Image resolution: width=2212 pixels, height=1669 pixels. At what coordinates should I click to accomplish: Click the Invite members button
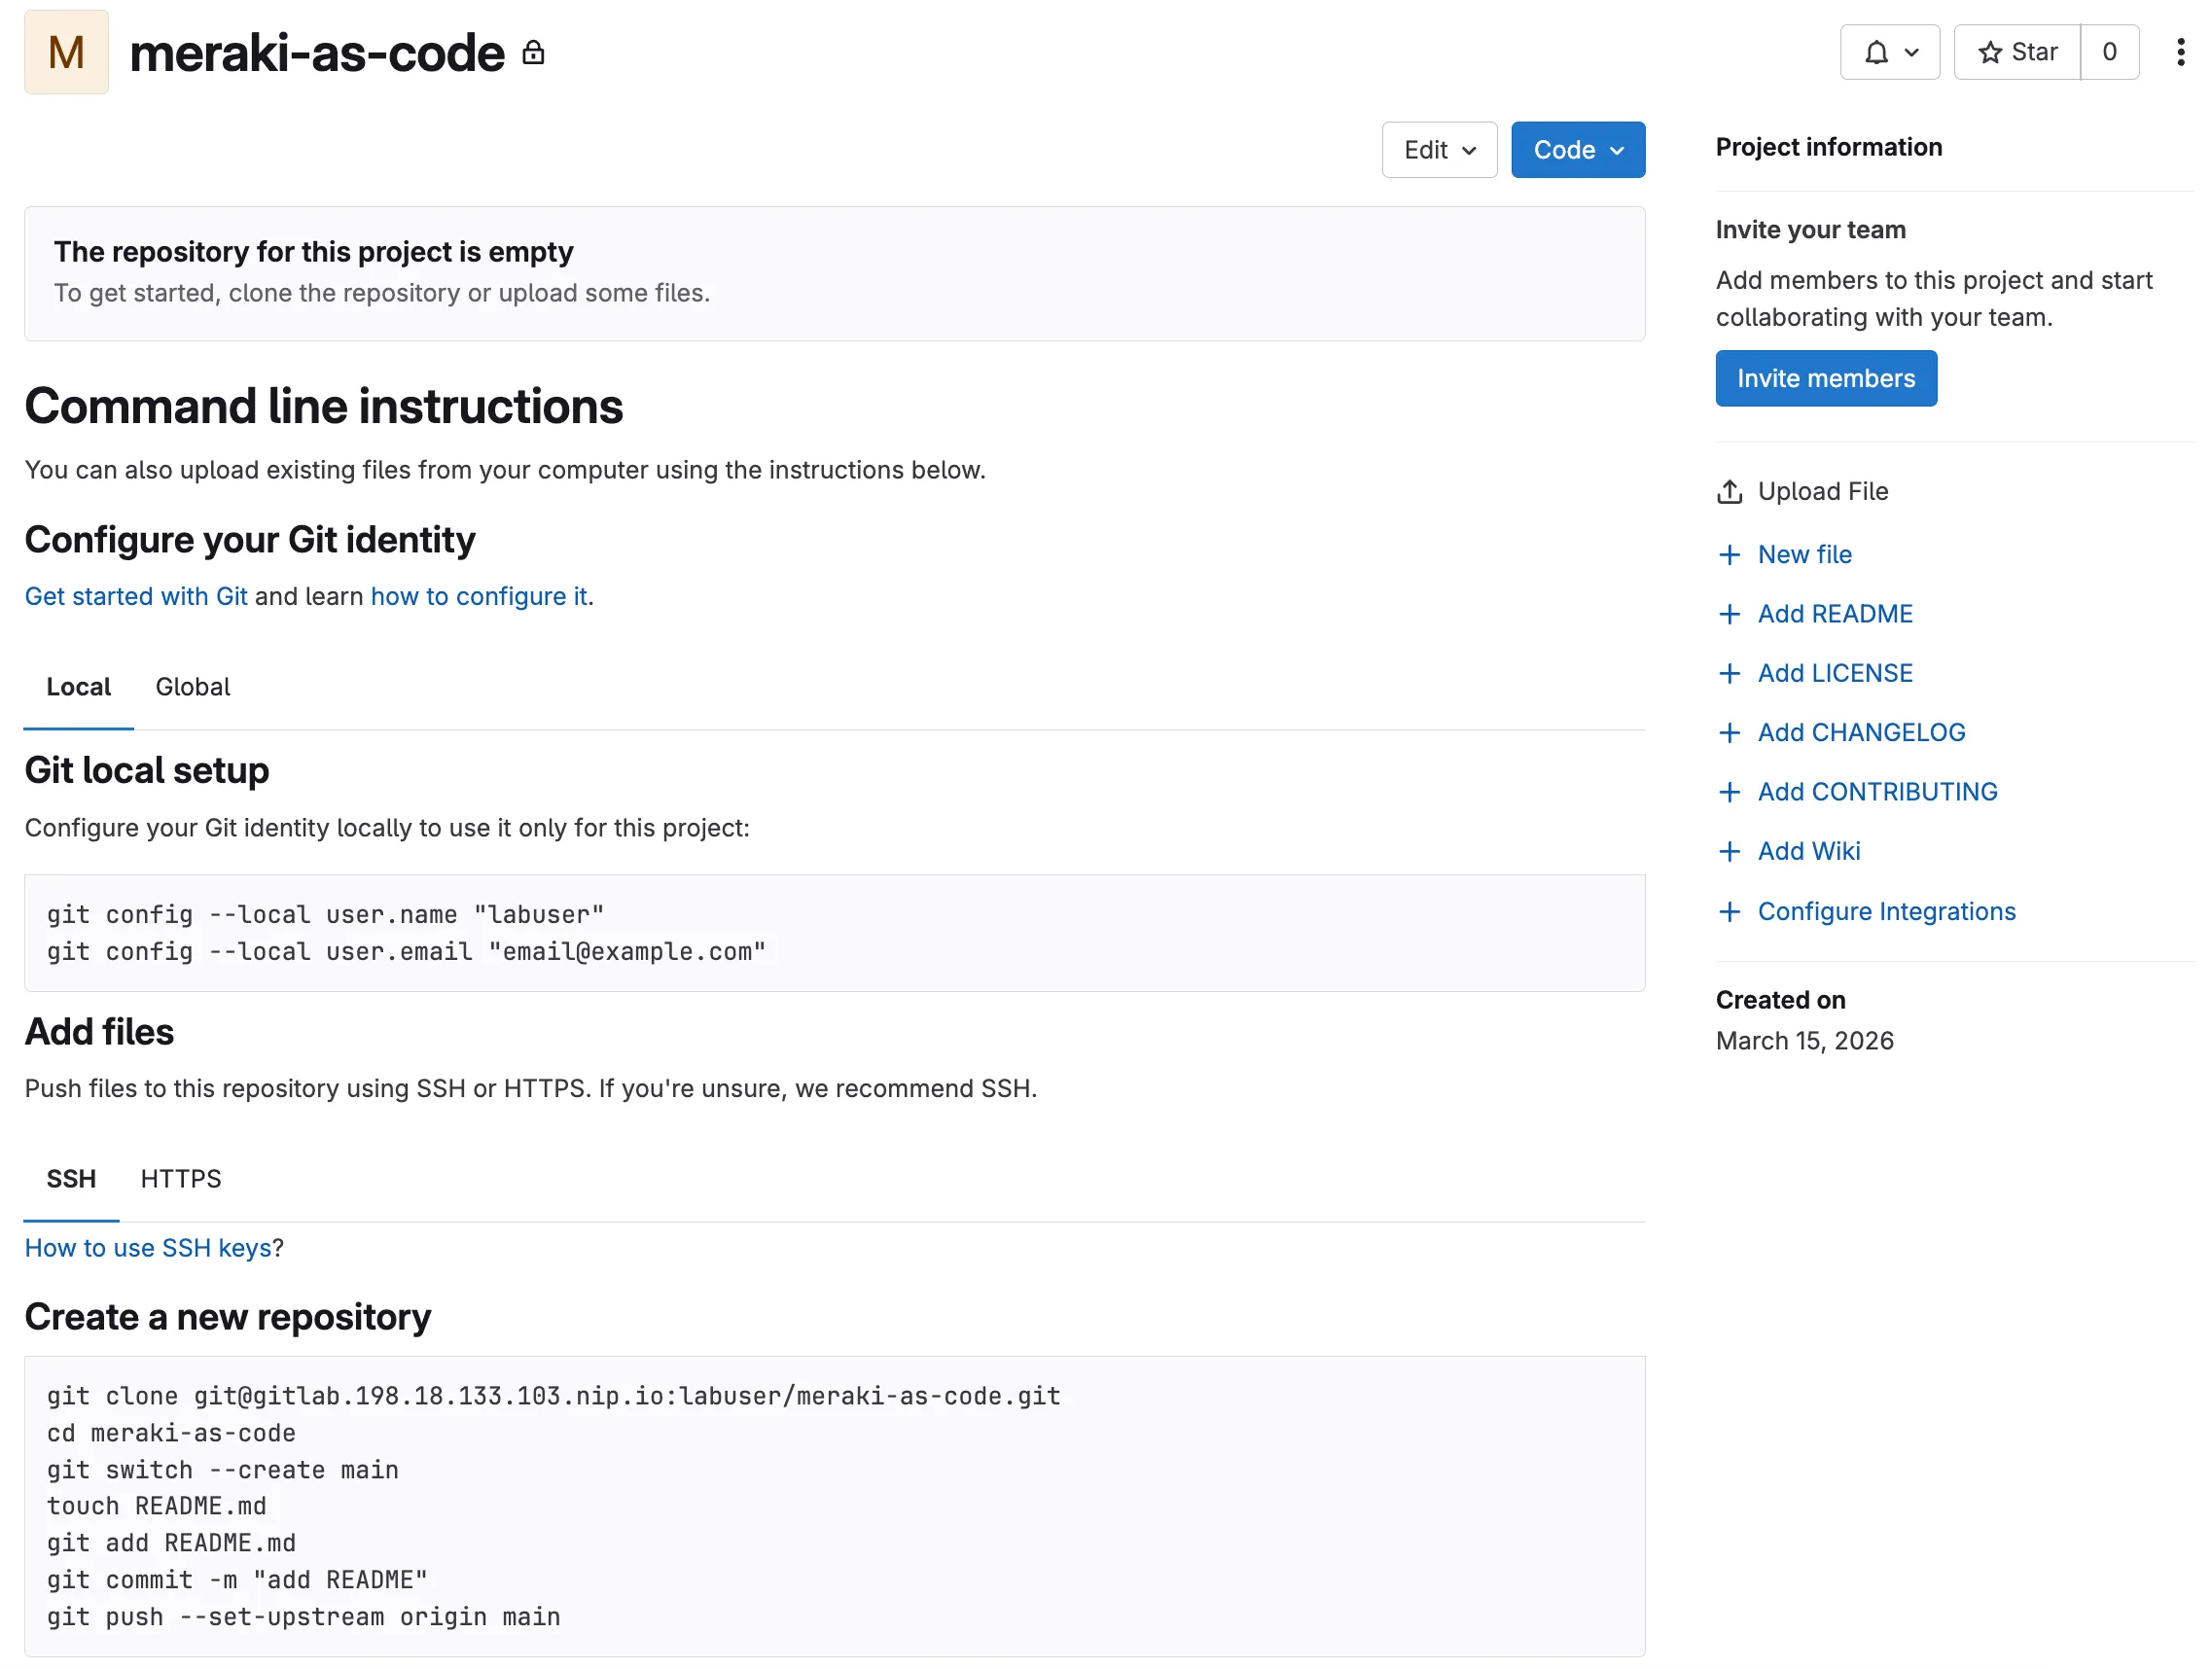[1825, 378]
